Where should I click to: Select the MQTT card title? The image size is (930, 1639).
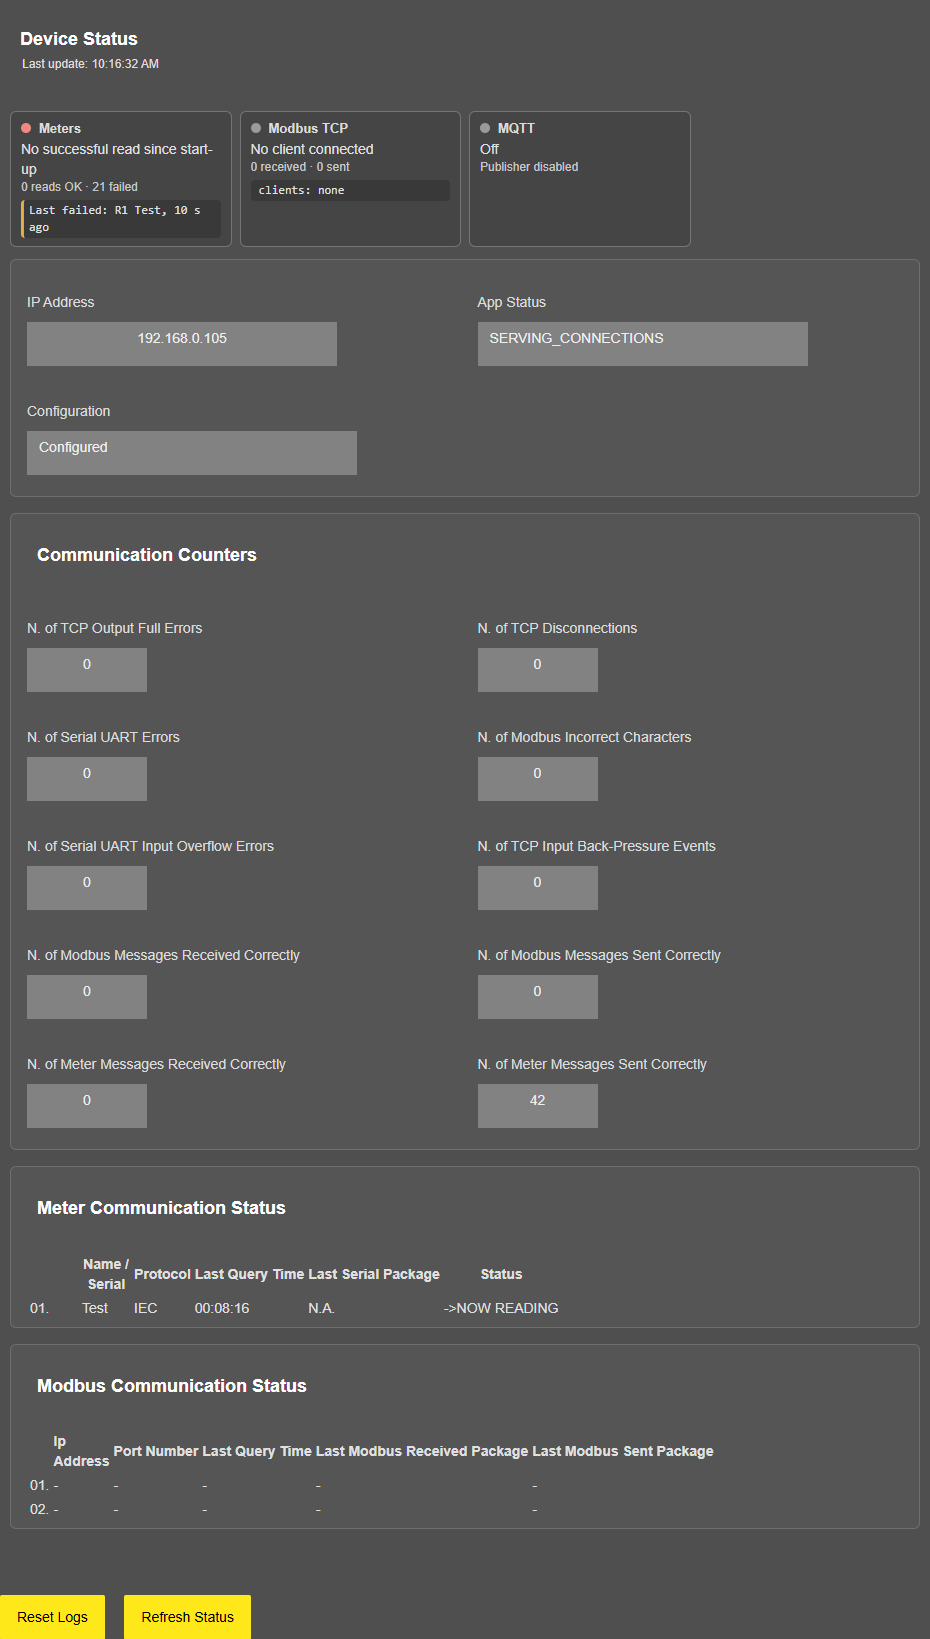pos(516,128)
